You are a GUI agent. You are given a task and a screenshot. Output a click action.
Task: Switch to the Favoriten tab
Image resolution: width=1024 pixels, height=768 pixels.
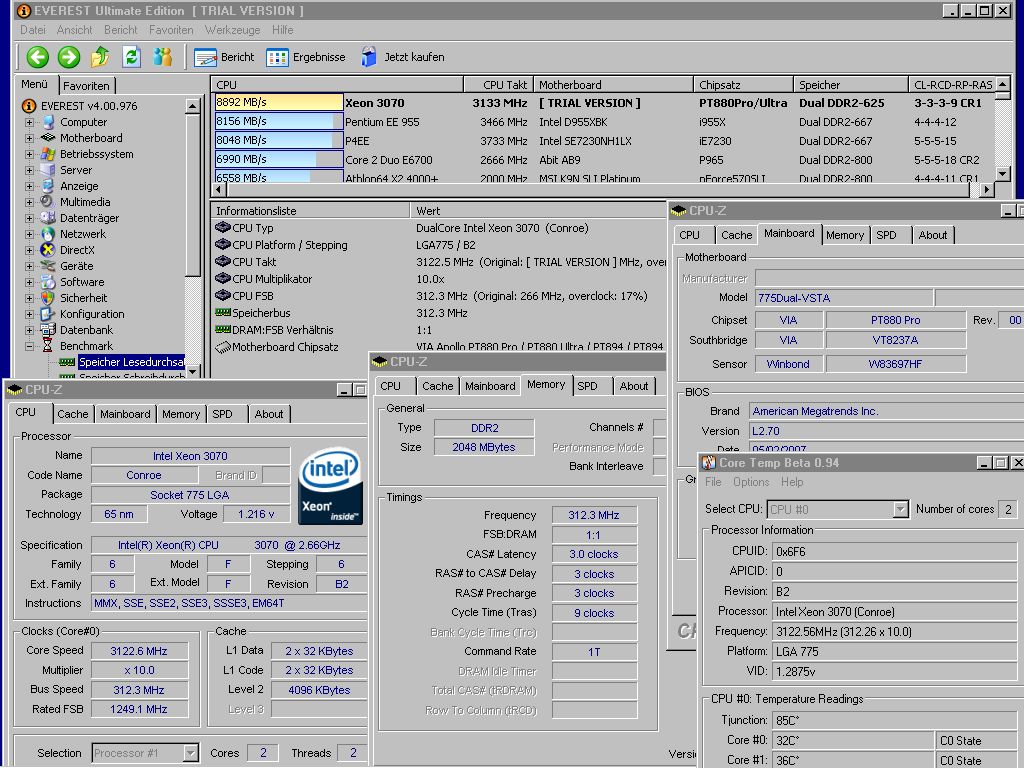tap(87, 86)
